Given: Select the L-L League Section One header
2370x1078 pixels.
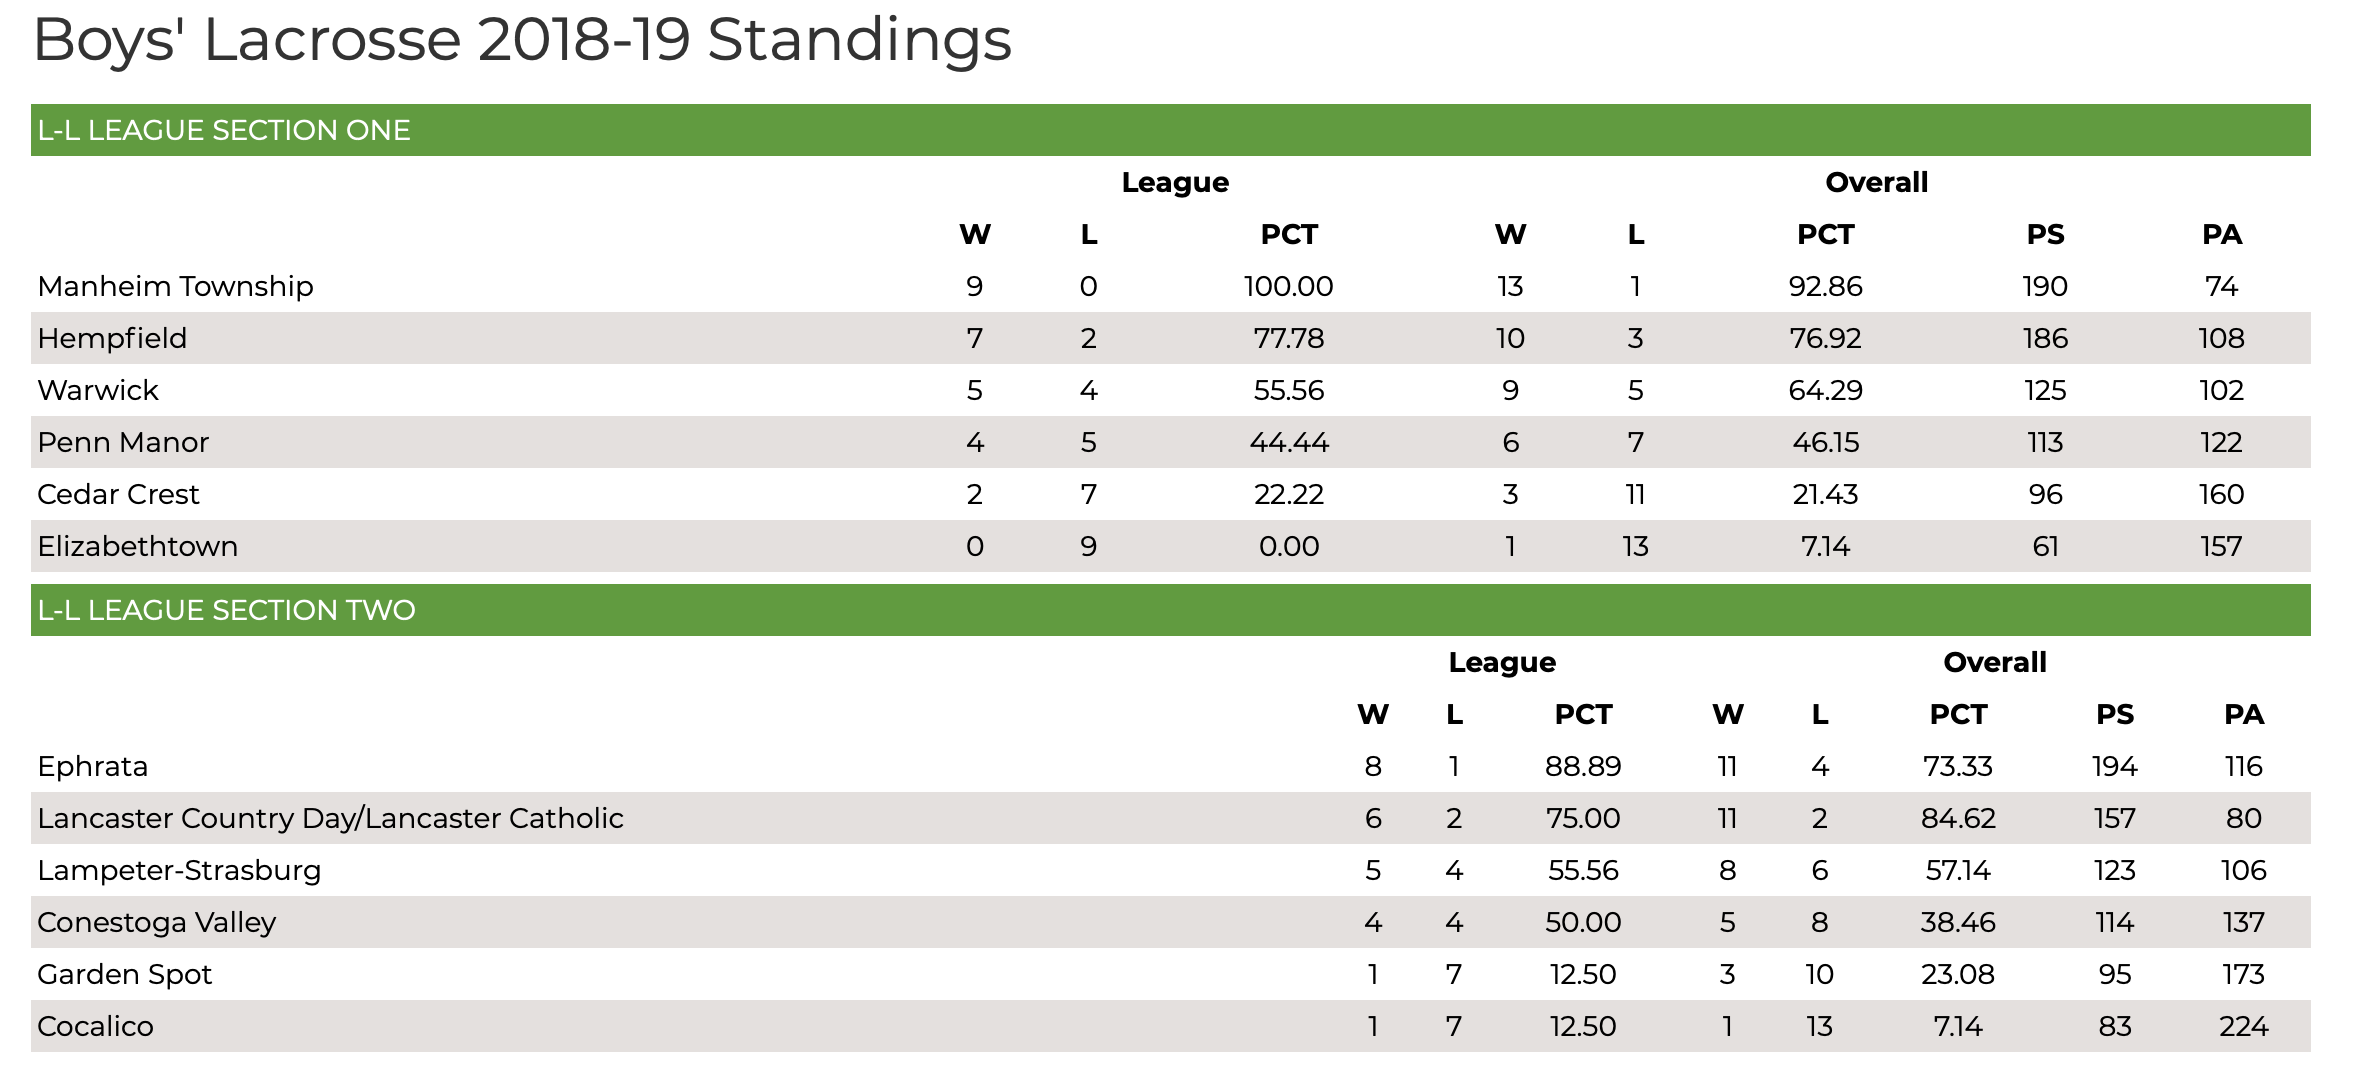Looking at the screenshot, I should (x=1170, y=130).
